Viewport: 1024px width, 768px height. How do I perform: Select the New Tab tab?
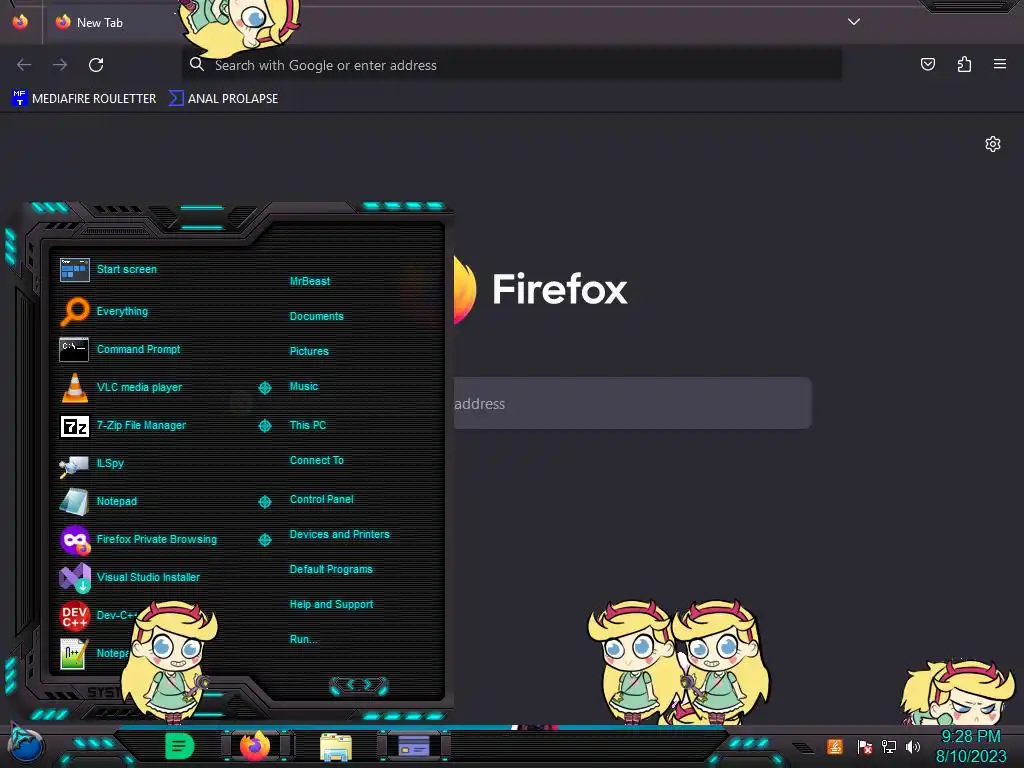(111, 22)
